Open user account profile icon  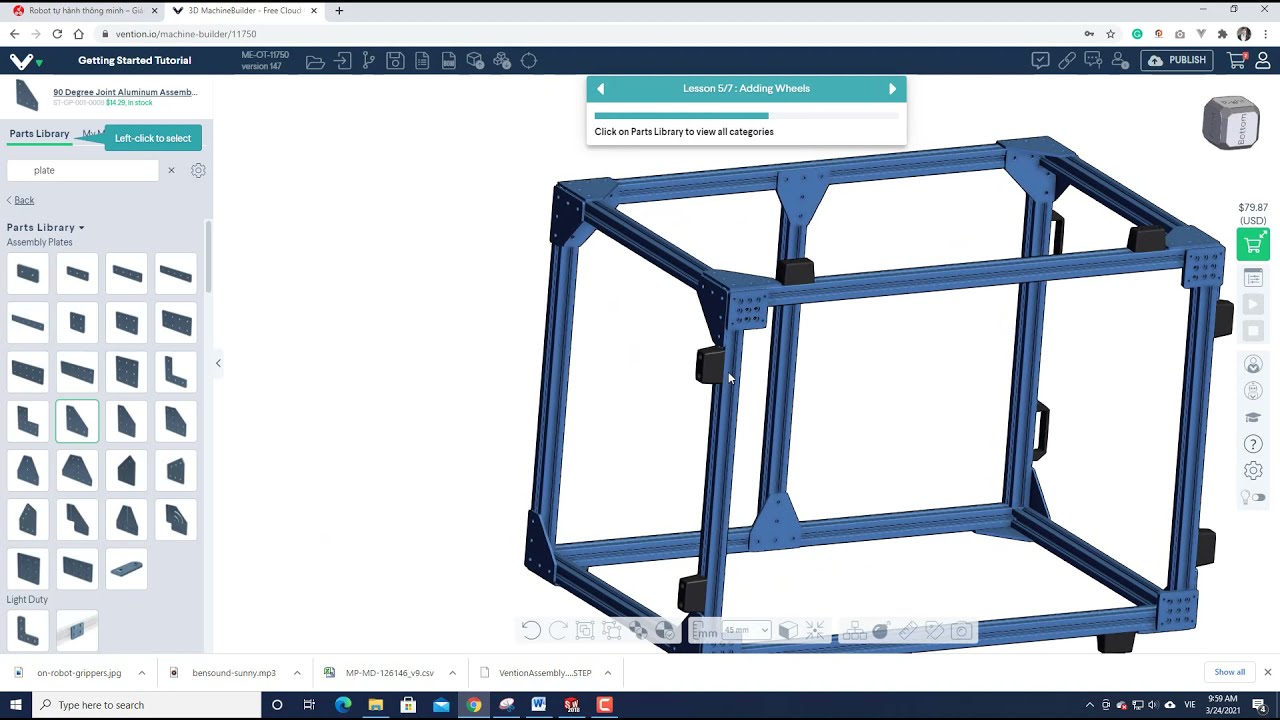1263,60
